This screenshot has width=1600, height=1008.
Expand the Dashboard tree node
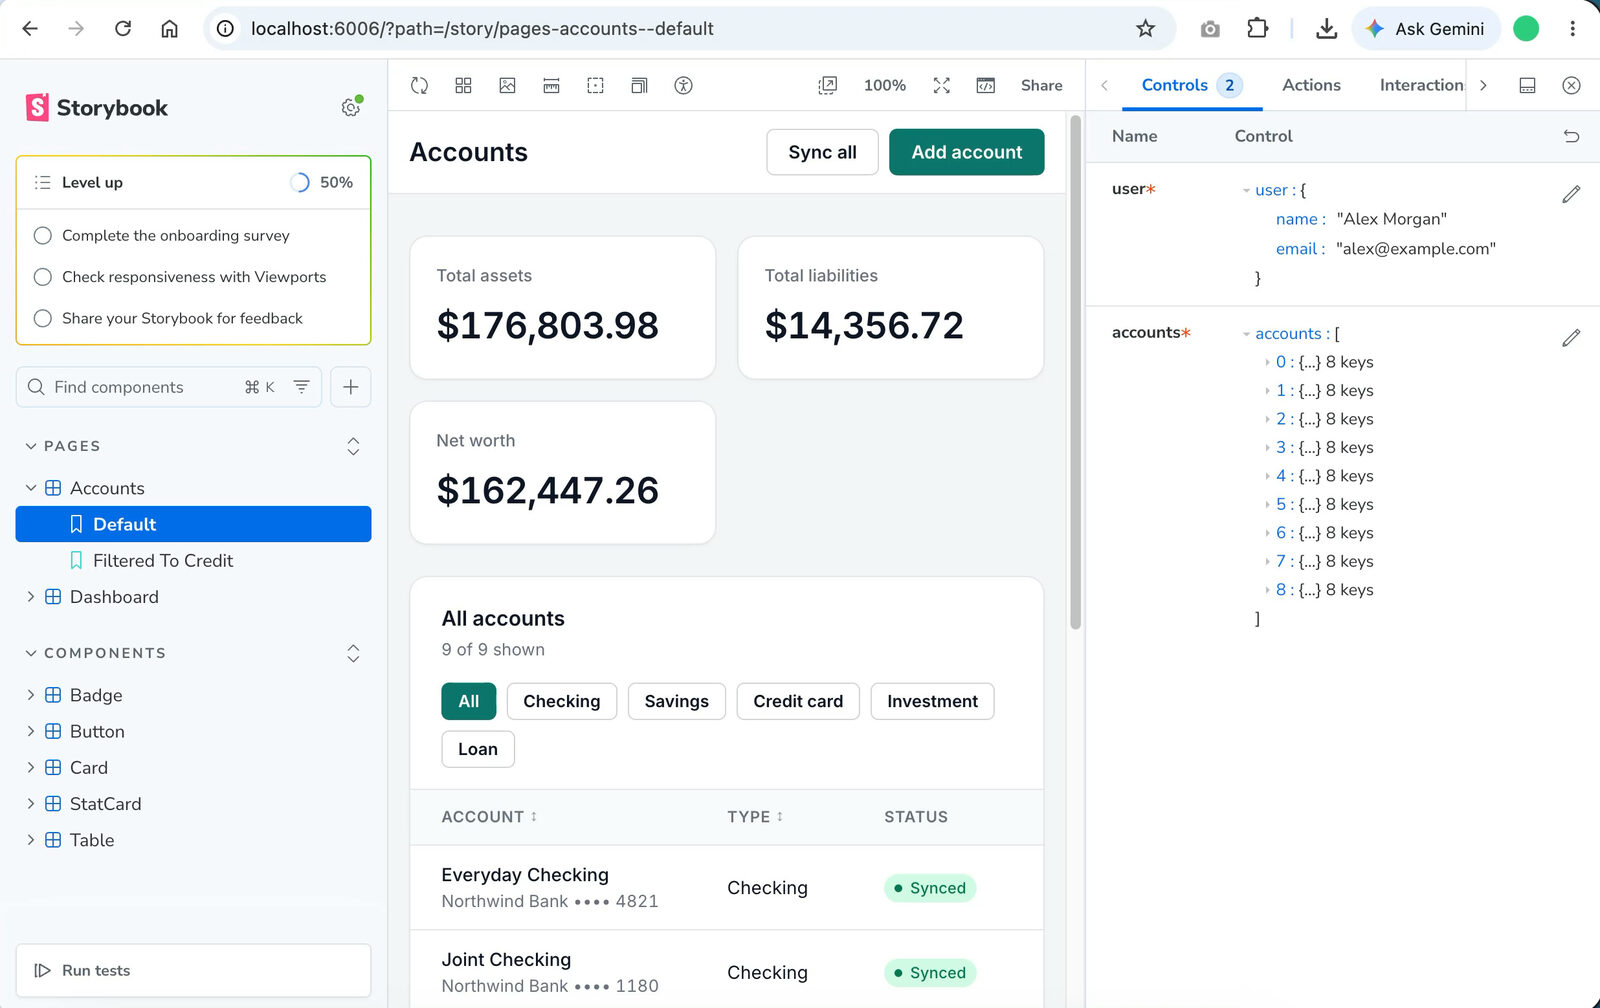(30, 597)
